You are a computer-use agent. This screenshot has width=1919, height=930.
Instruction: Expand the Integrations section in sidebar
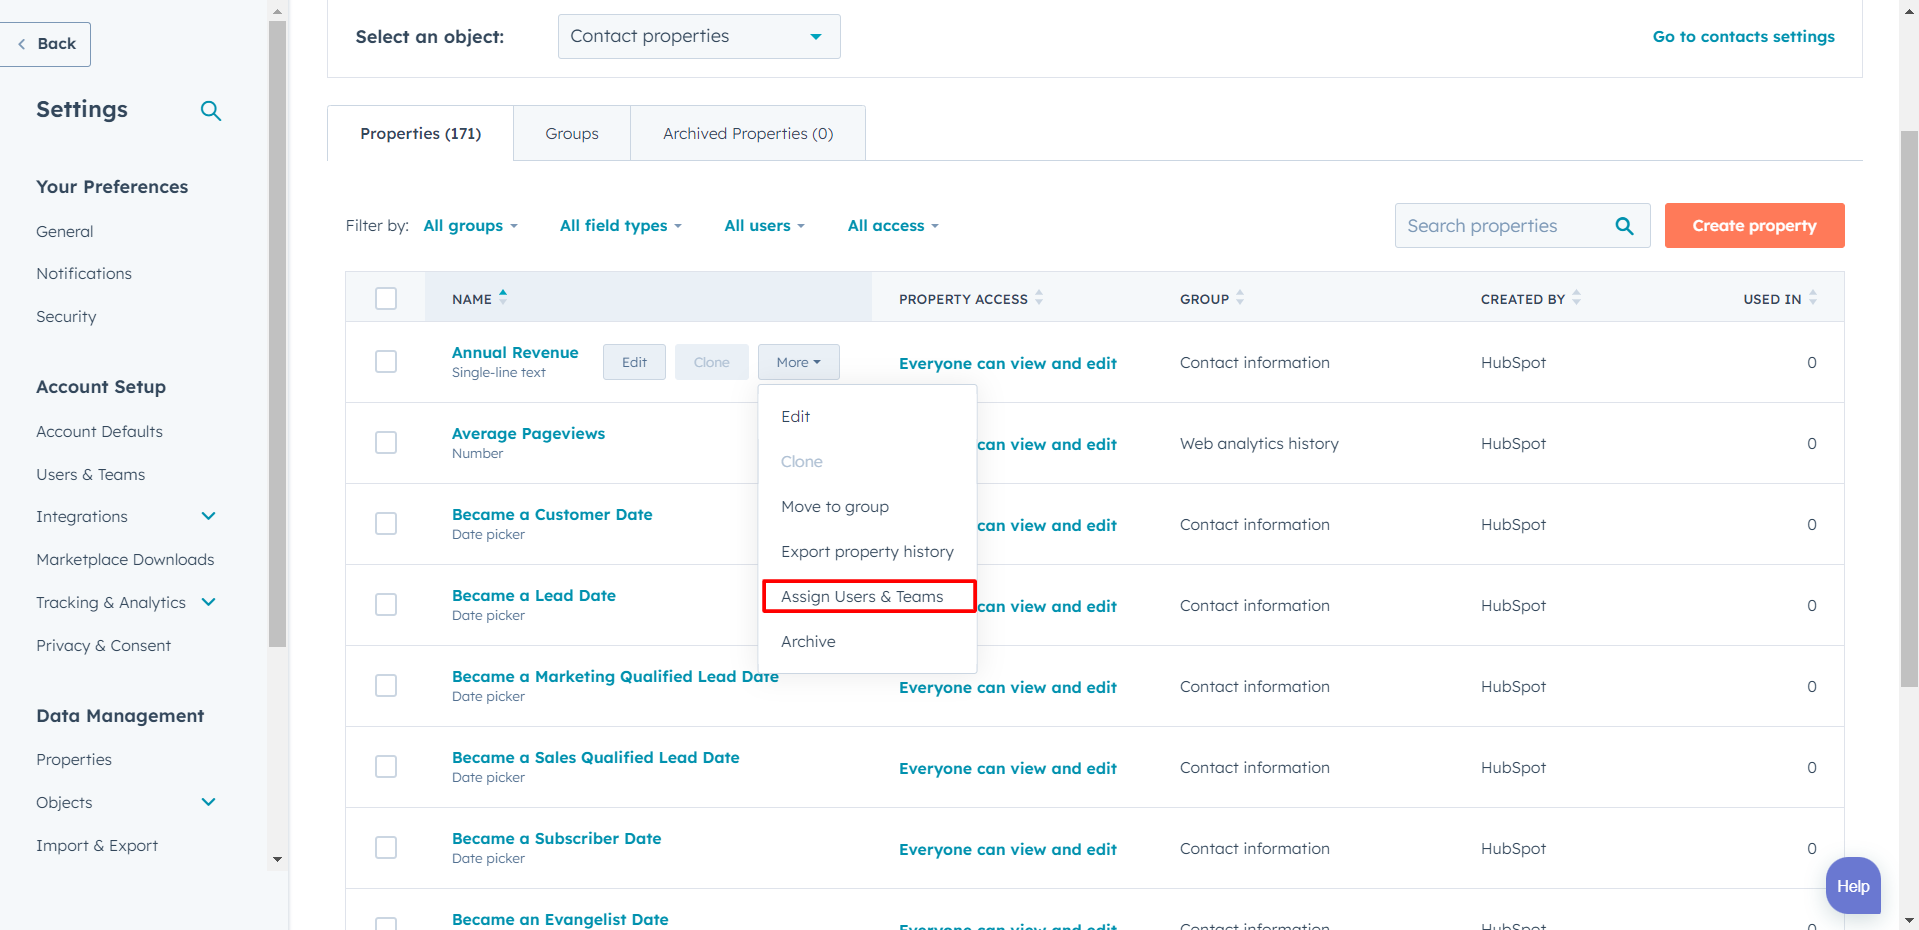click(x=208, y=516)
